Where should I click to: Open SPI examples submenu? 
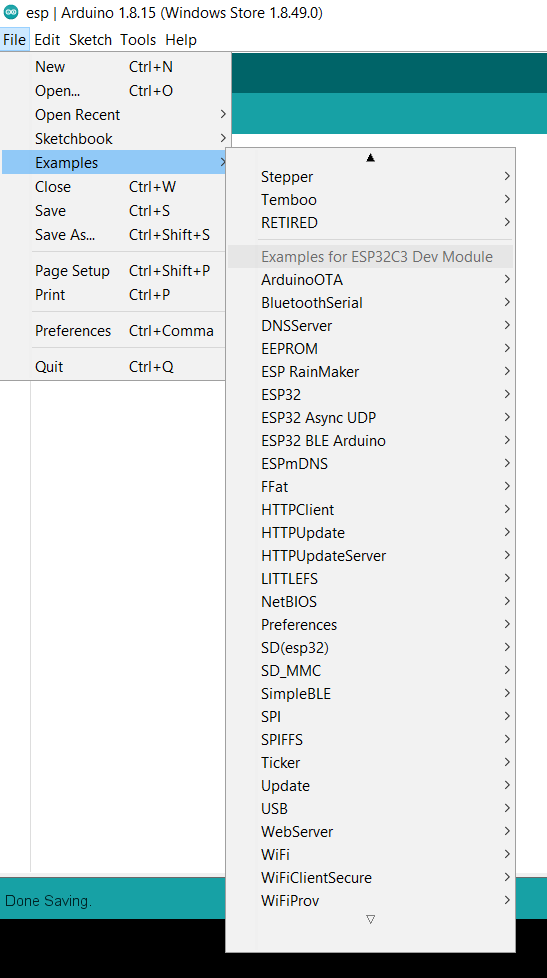(x=370, y=717)
